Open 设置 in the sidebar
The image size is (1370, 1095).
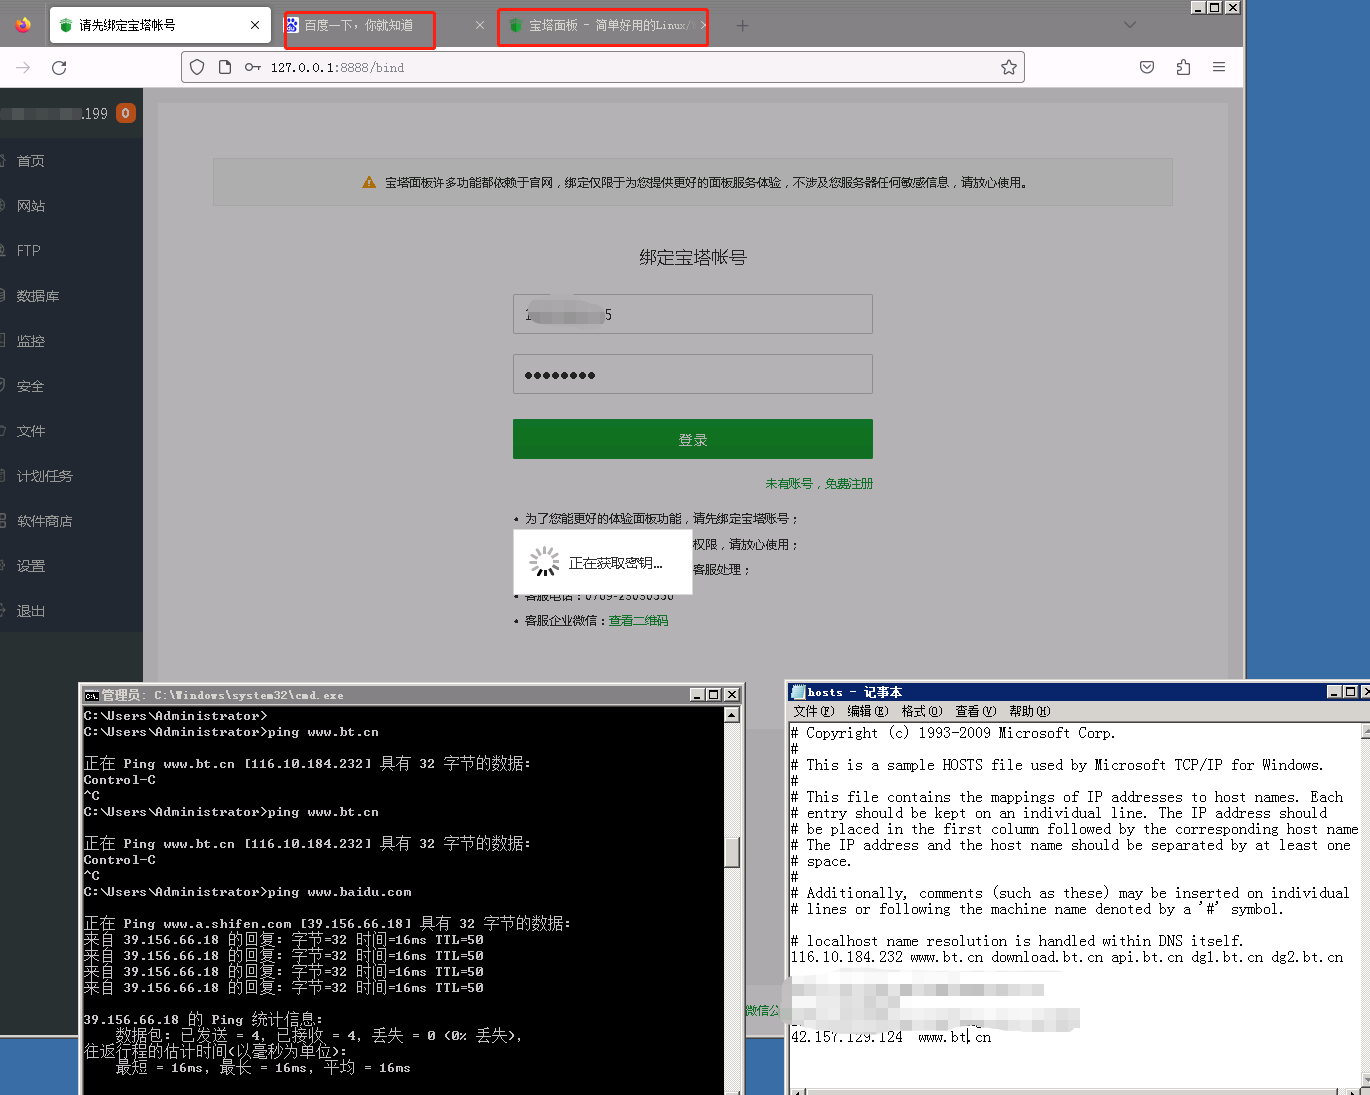tap(30, 566)
